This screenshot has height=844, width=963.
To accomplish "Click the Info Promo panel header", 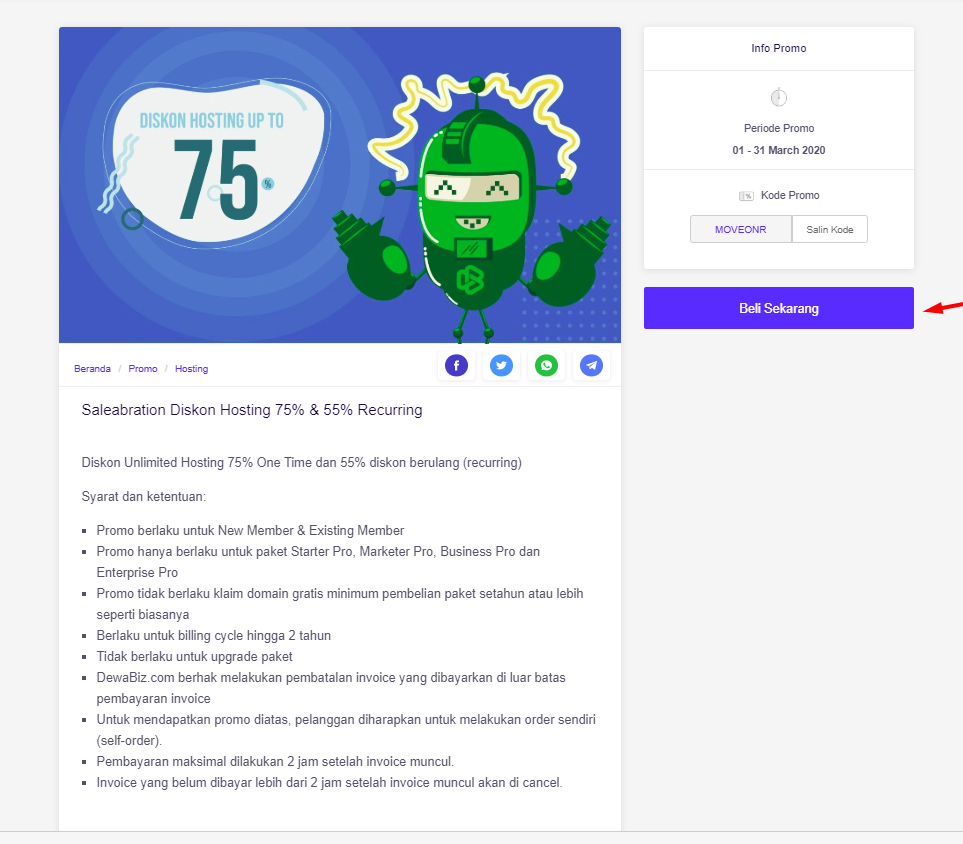I will (779, 49).
